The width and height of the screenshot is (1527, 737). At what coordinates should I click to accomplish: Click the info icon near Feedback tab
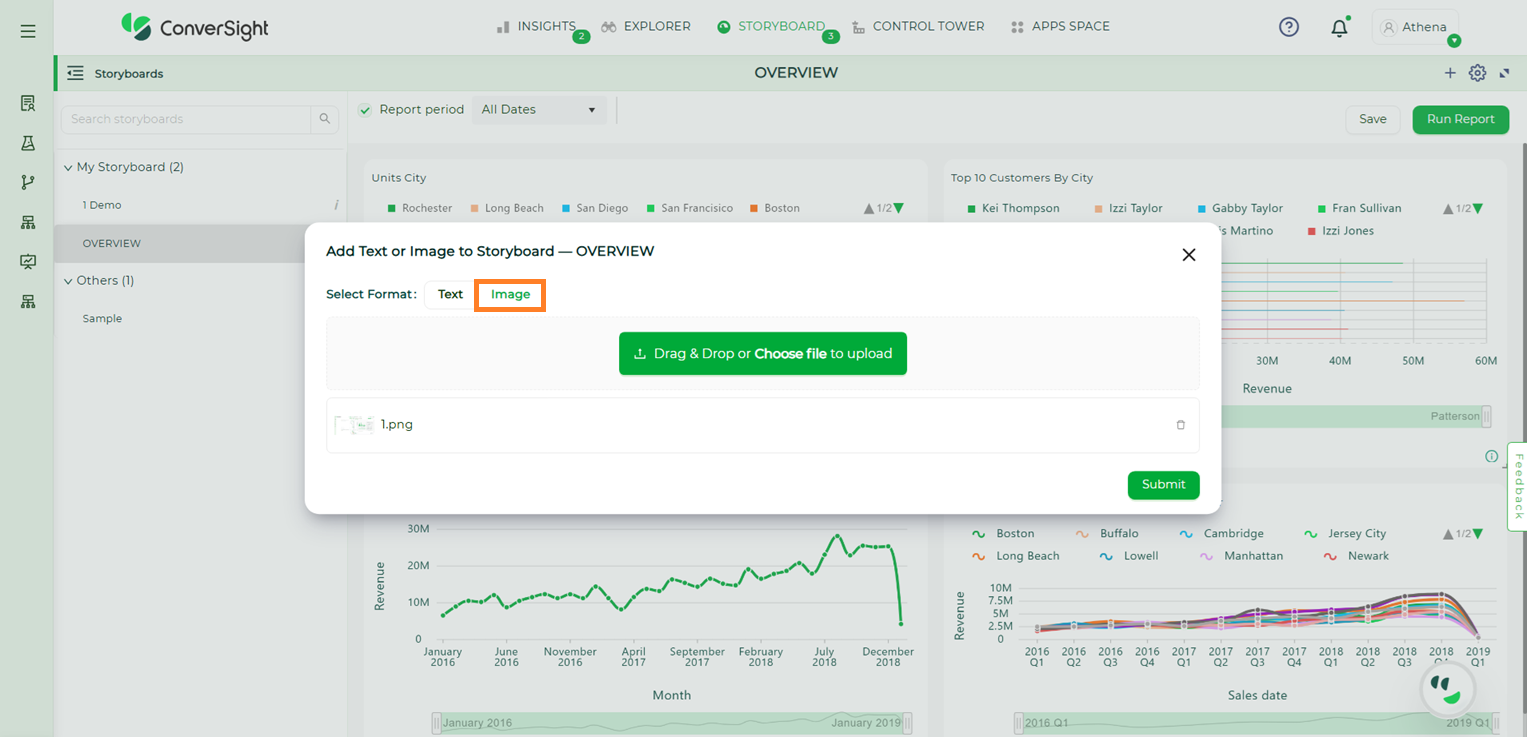point(1492,456)
